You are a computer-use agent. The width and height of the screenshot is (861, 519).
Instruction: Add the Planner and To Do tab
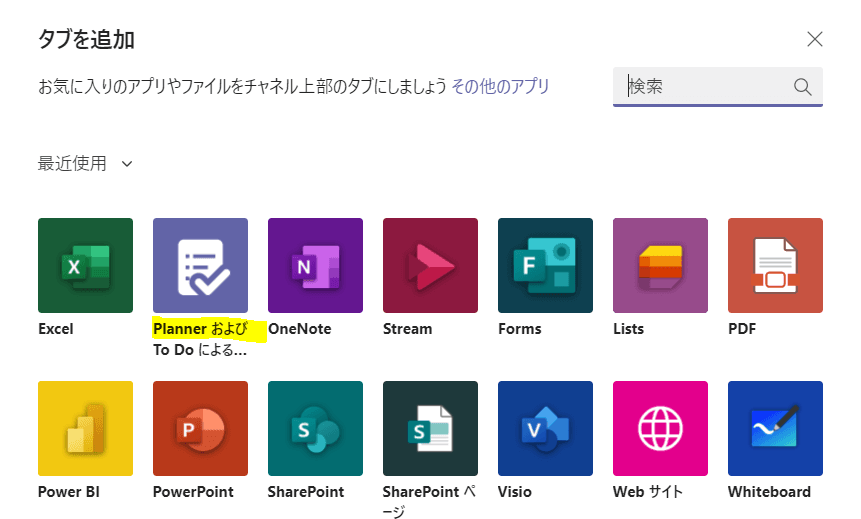point(200,265)
